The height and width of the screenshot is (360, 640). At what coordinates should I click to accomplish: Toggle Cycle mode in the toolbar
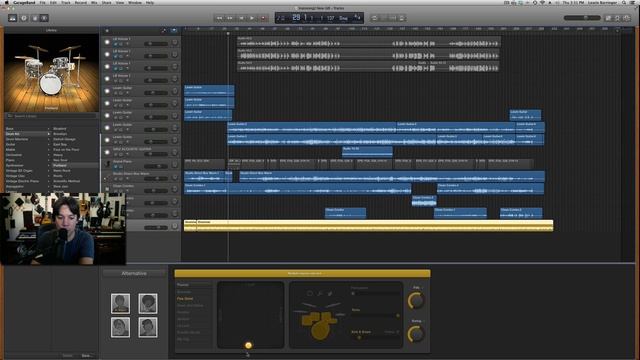point(374,18)
